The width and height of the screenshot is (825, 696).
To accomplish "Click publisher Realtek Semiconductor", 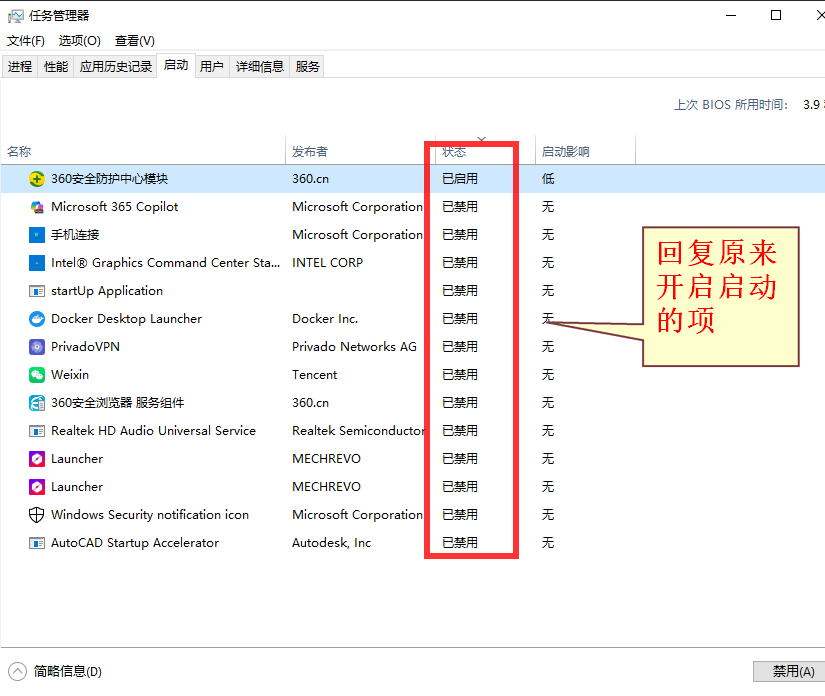I will pos(358,431).
